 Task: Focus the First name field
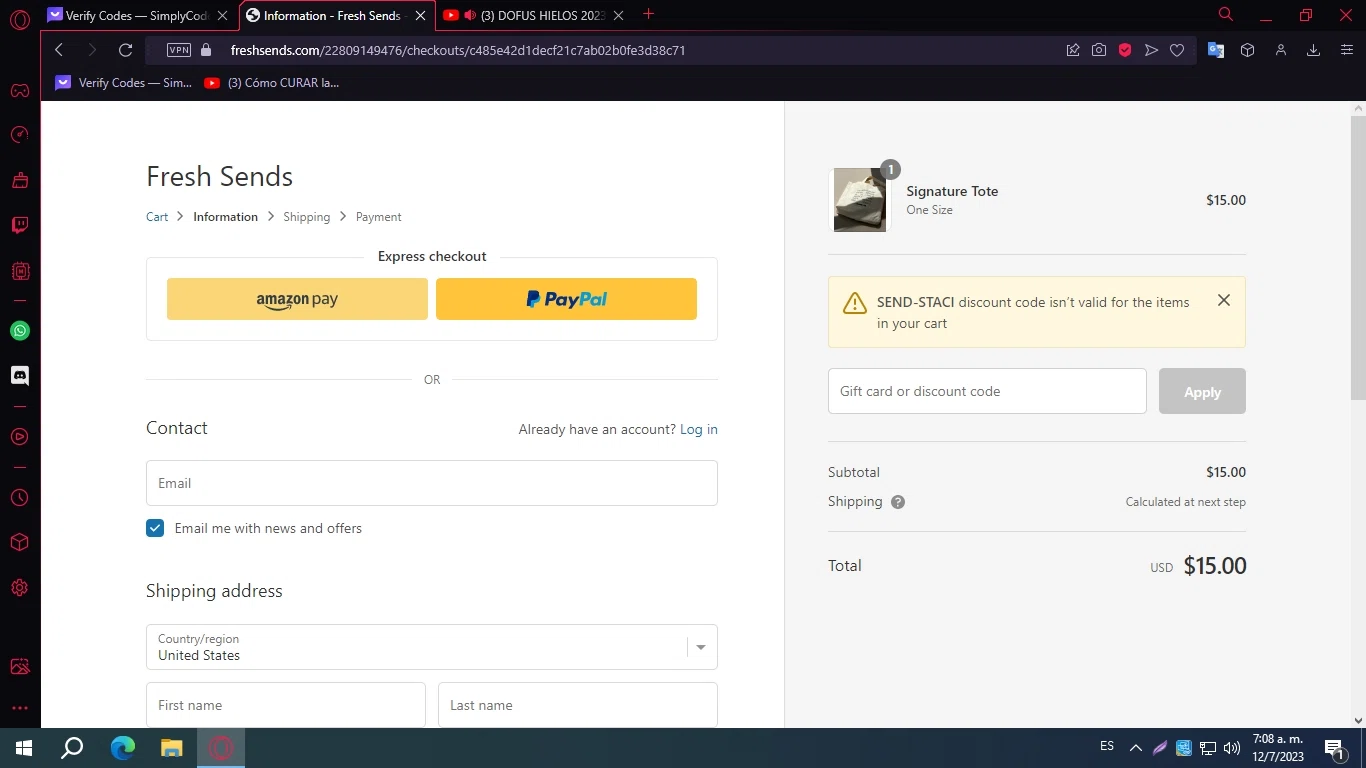pyautogui.click(x=286, y=705)
